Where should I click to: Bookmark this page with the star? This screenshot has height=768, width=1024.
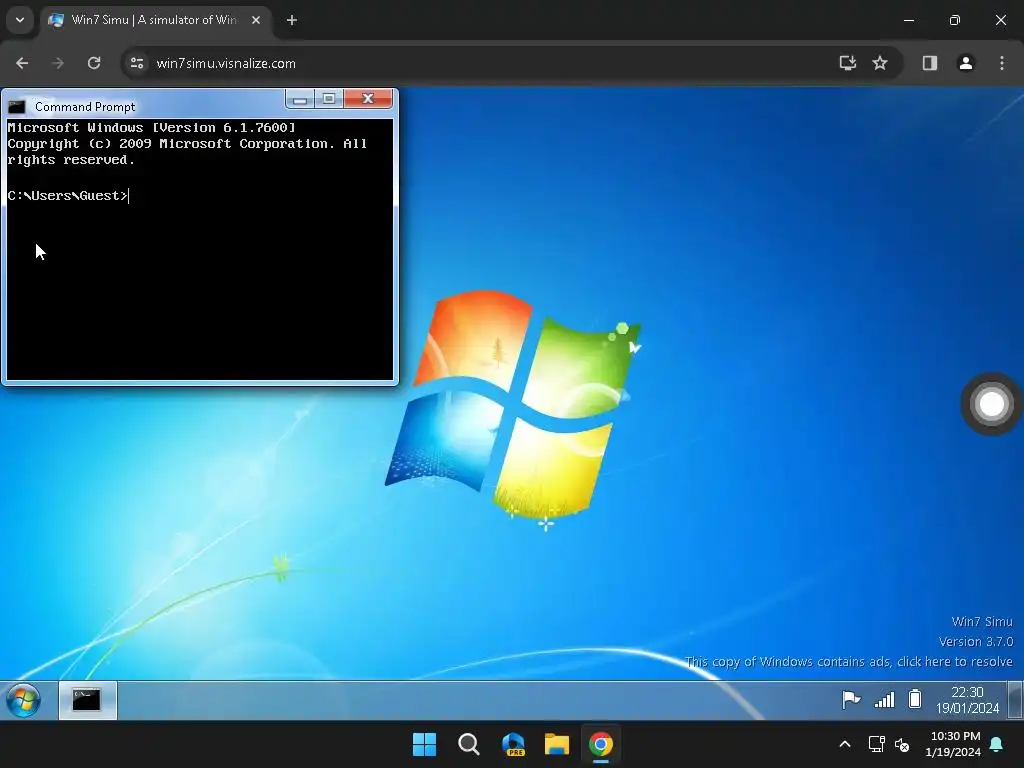tap(880, 63)
